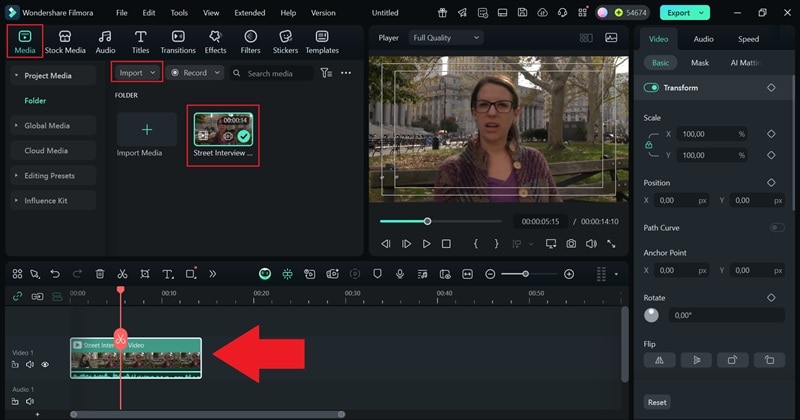This screenshot has width=800, height=420.
Task: Delete clip with the trash icon
Action: tap(100, 274)
